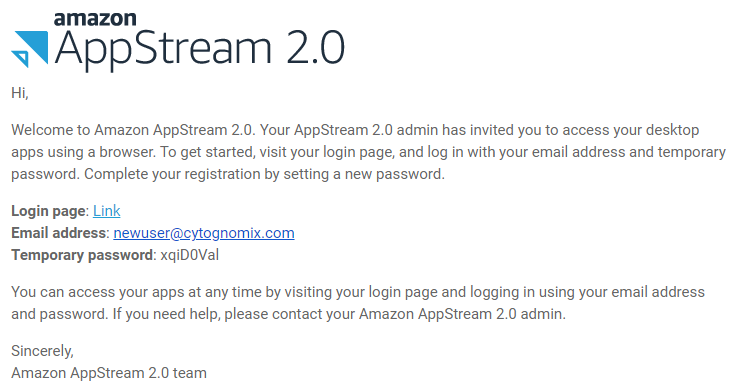Click the bold 'Temporary password' label
Viewport: 732px width, 387px height.
click(x=82, y=255)
